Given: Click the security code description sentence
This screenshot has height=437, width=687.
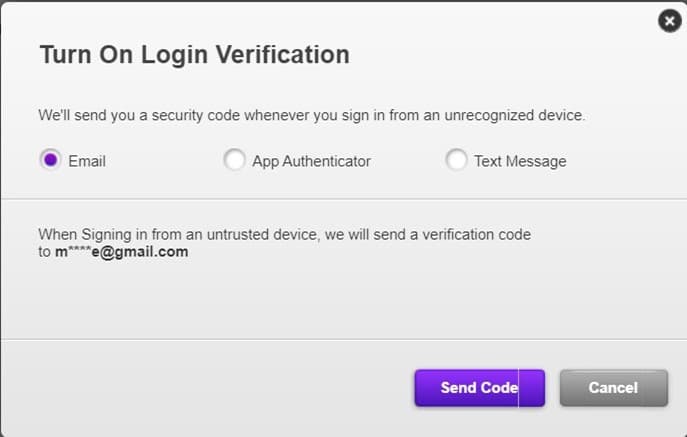Looking at the screenshot, I should click(x=311, y=115).
